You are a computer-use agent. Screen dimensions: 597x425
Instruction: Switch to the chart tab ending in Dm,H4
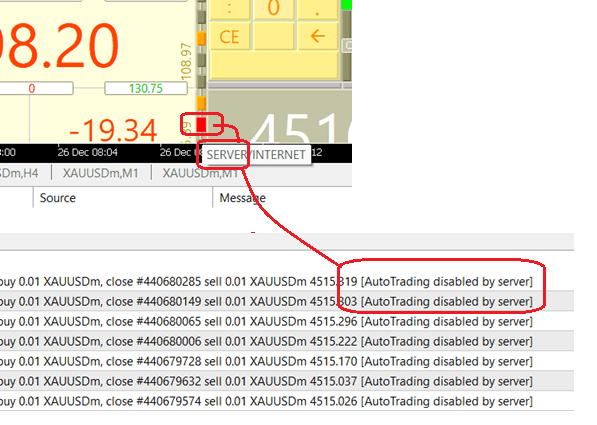click(19, 173)
